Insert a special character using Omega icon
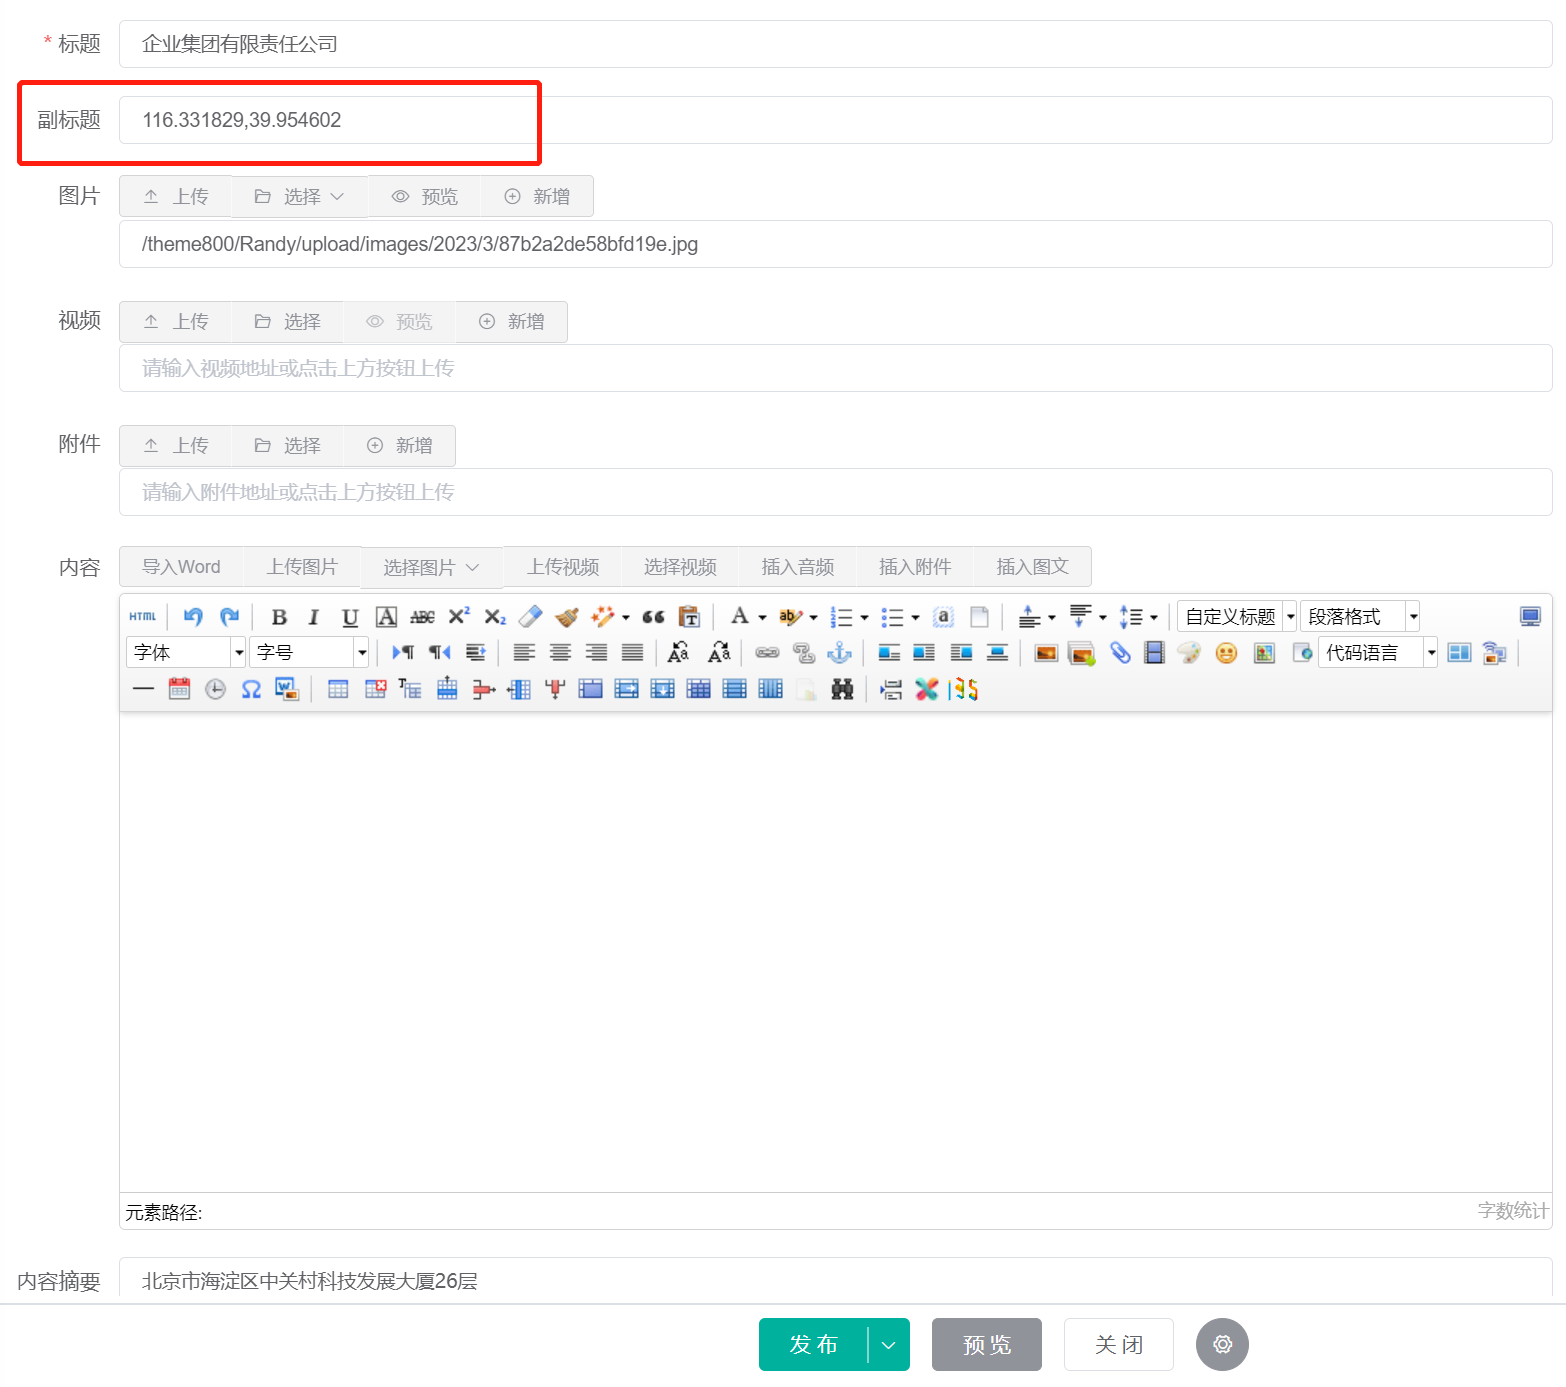Image resolution: width=1566 pixels, height=1387 pixels. coord(251,689)
